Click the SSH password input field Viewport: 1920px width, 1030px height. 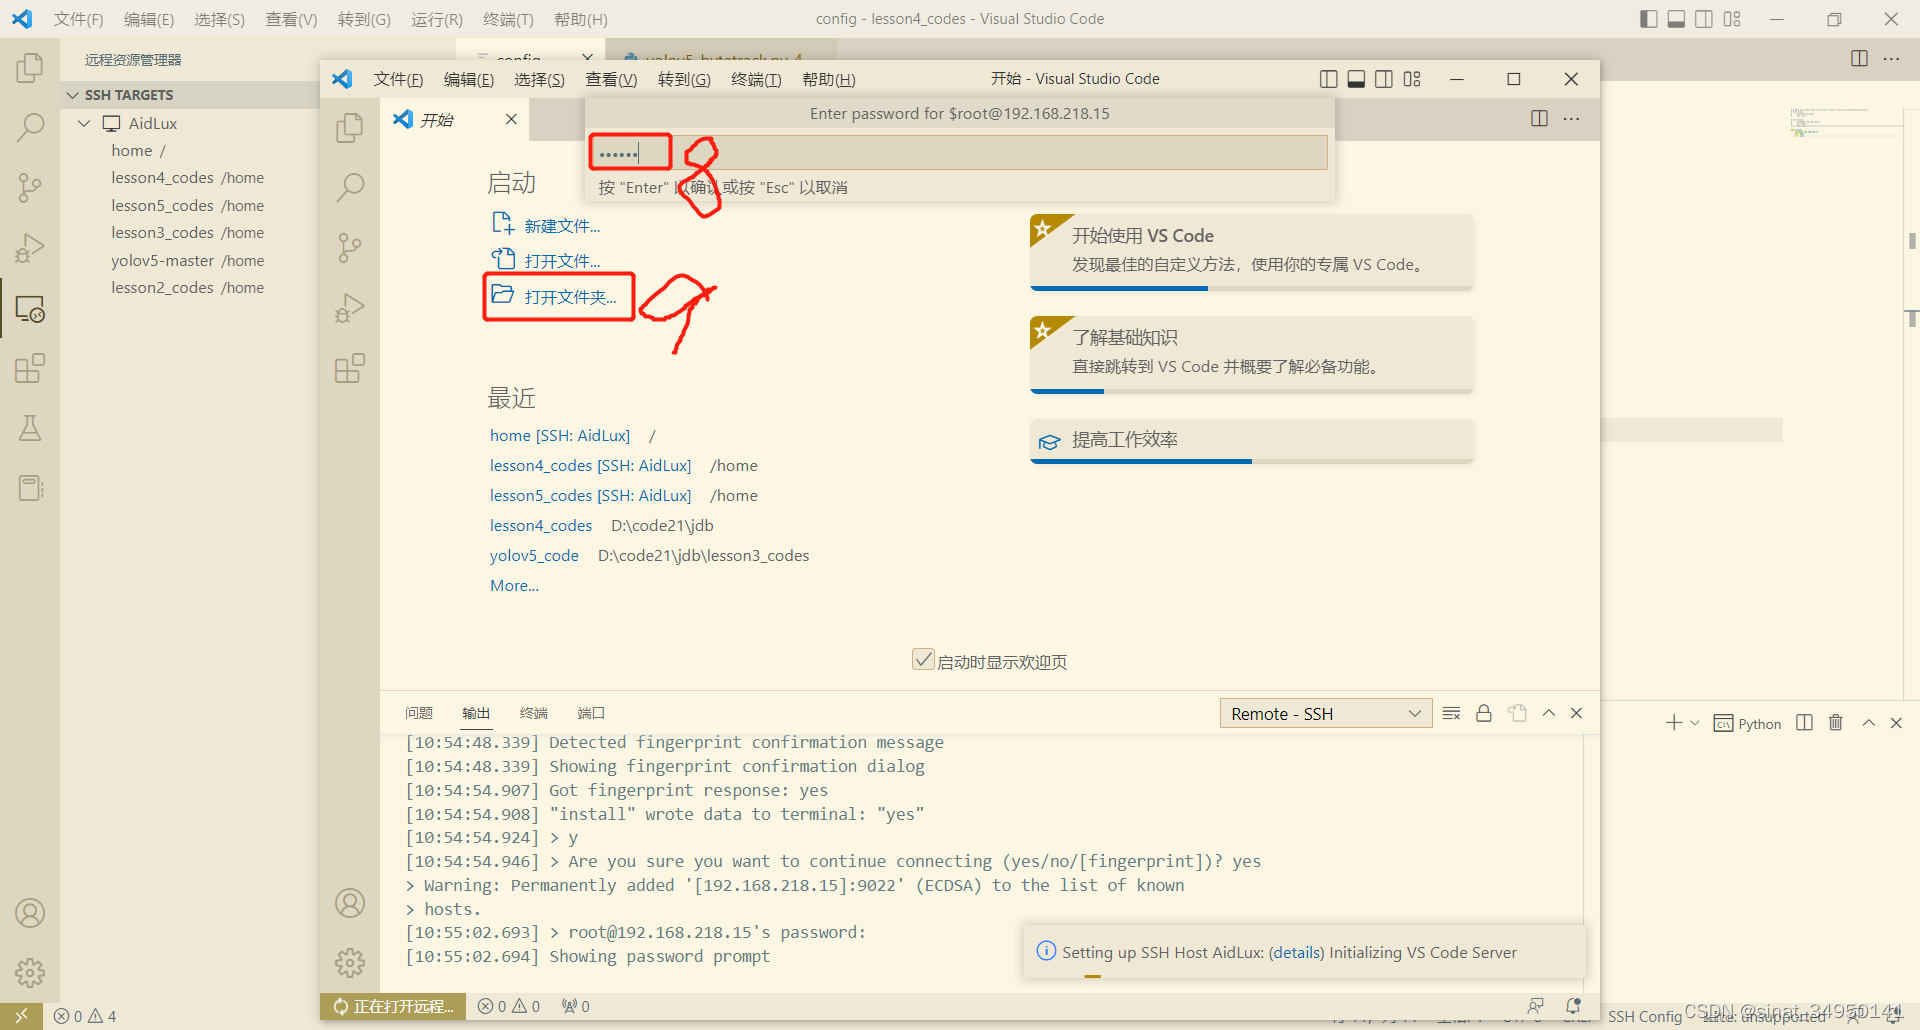[x=959, y=153]
